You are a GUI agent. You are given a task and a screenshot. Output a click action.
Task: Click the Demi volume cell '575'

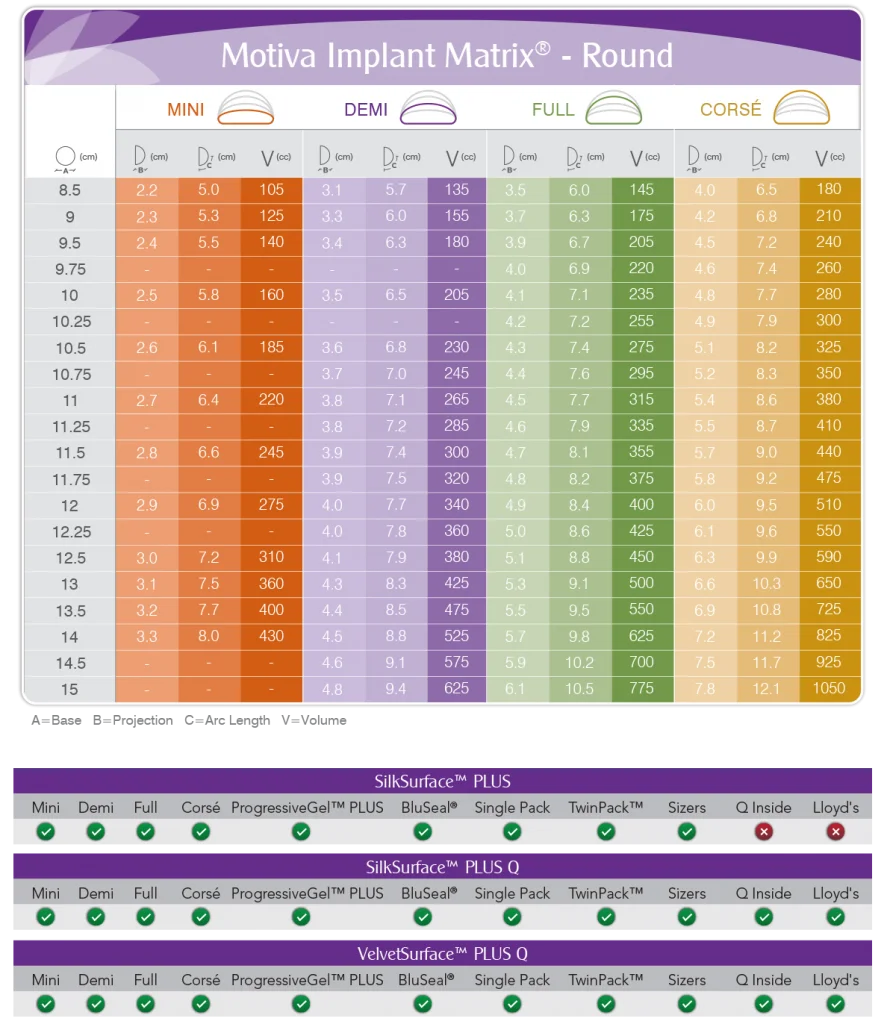point(457,661)
